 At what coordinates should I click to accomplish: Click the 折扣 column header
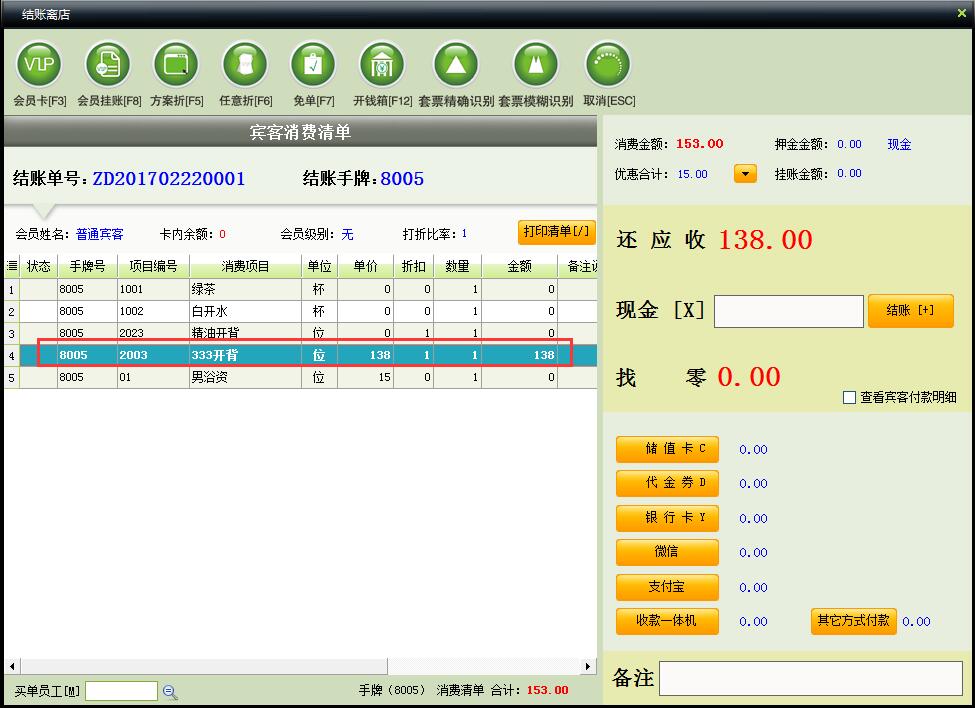click(414, 266)
